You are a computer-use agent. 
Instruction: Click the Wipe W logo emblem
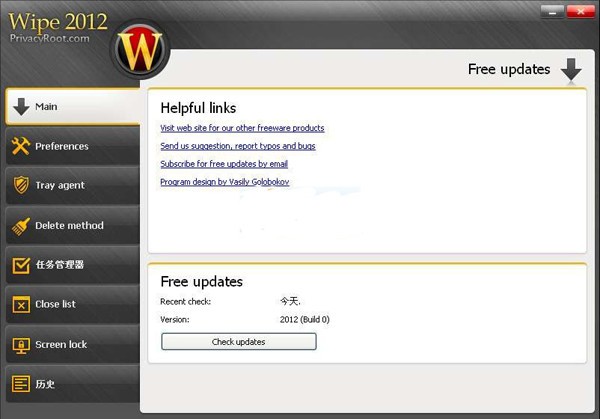point(142,45)
